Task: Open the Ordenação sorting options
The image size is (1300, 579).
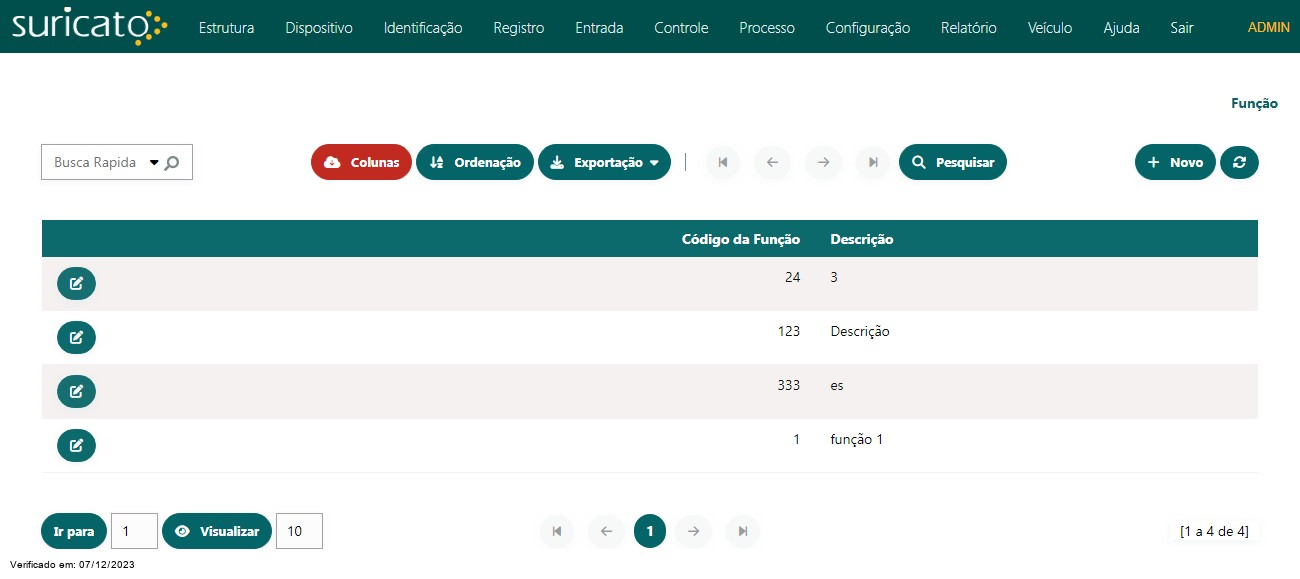Action: pyautogui.click(x=475, y=162)
